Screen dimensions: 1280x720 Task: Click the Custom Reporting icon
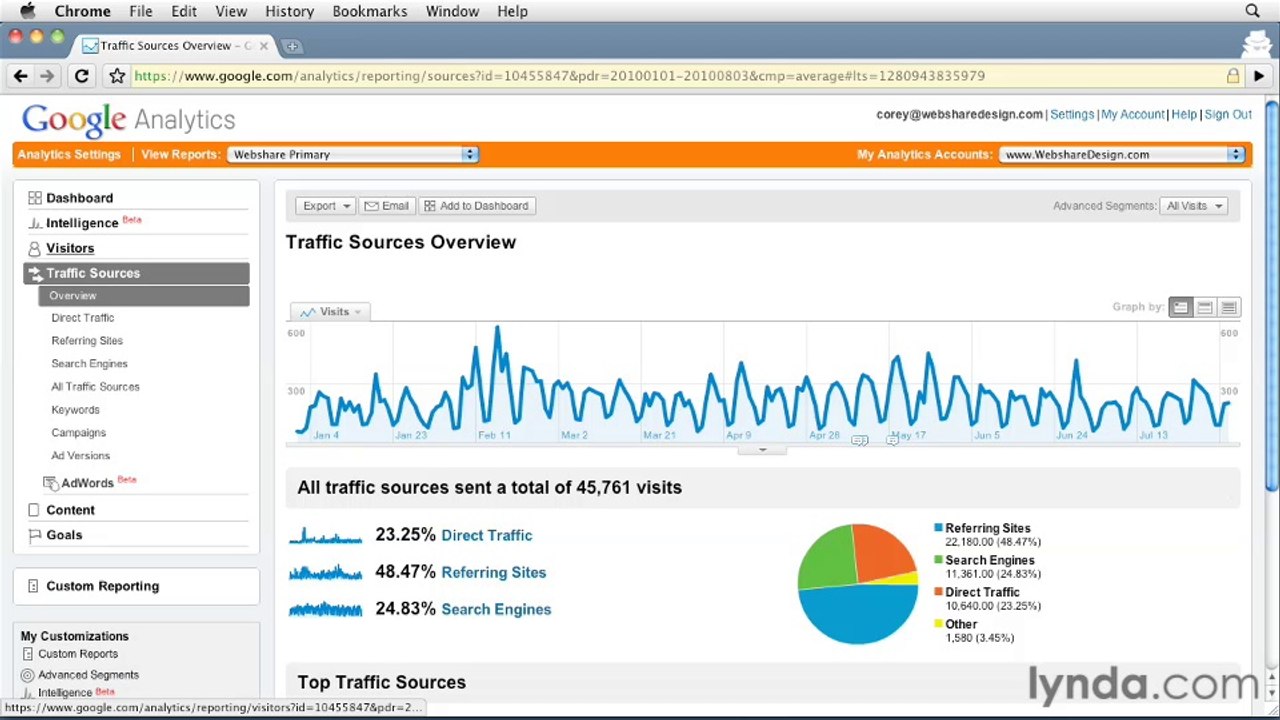click(33, 586)
